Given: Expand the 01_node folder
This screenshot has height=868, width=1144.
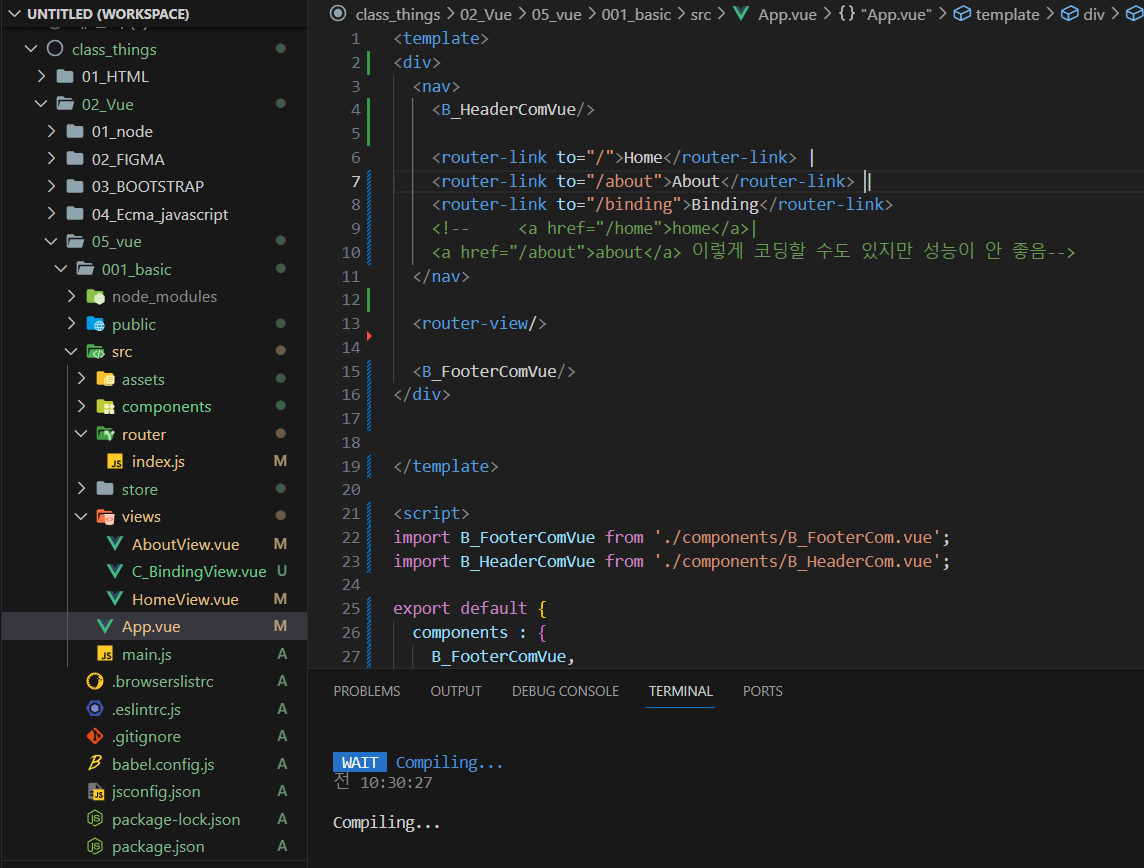Looking at the screenshot, I should coord(51,131).
